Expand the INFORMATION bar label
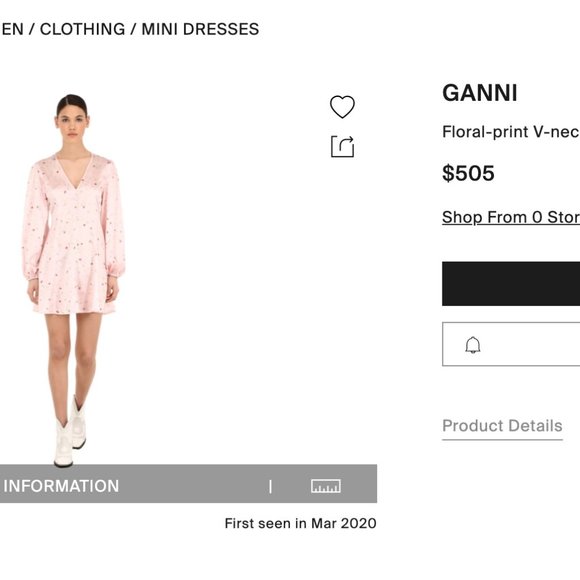This screenshot has height=580, width=580. [61, 486]
